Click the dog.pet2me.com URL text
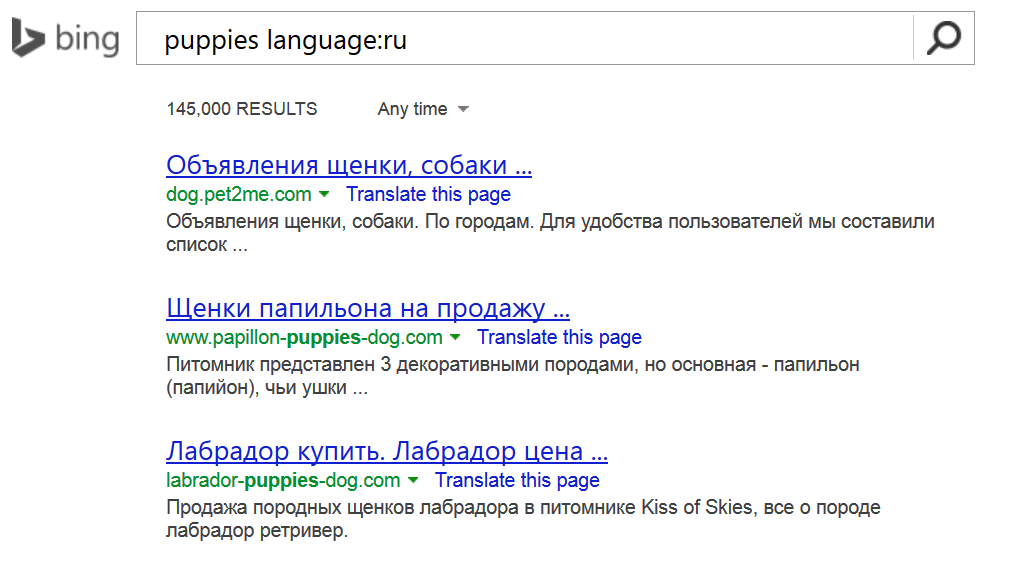1015x575 pixels. point(239,194)
